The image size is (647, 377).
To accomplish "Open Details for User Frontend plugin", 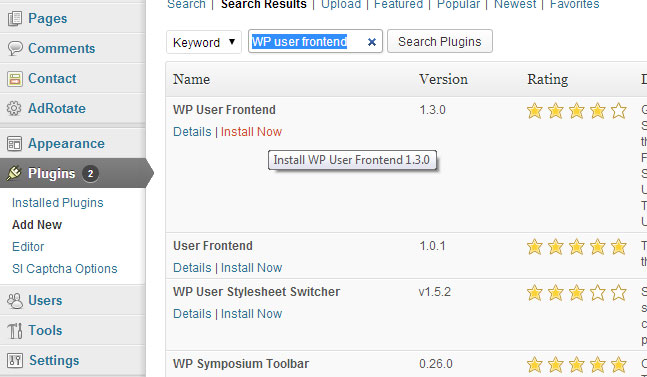I will [192, 268].
